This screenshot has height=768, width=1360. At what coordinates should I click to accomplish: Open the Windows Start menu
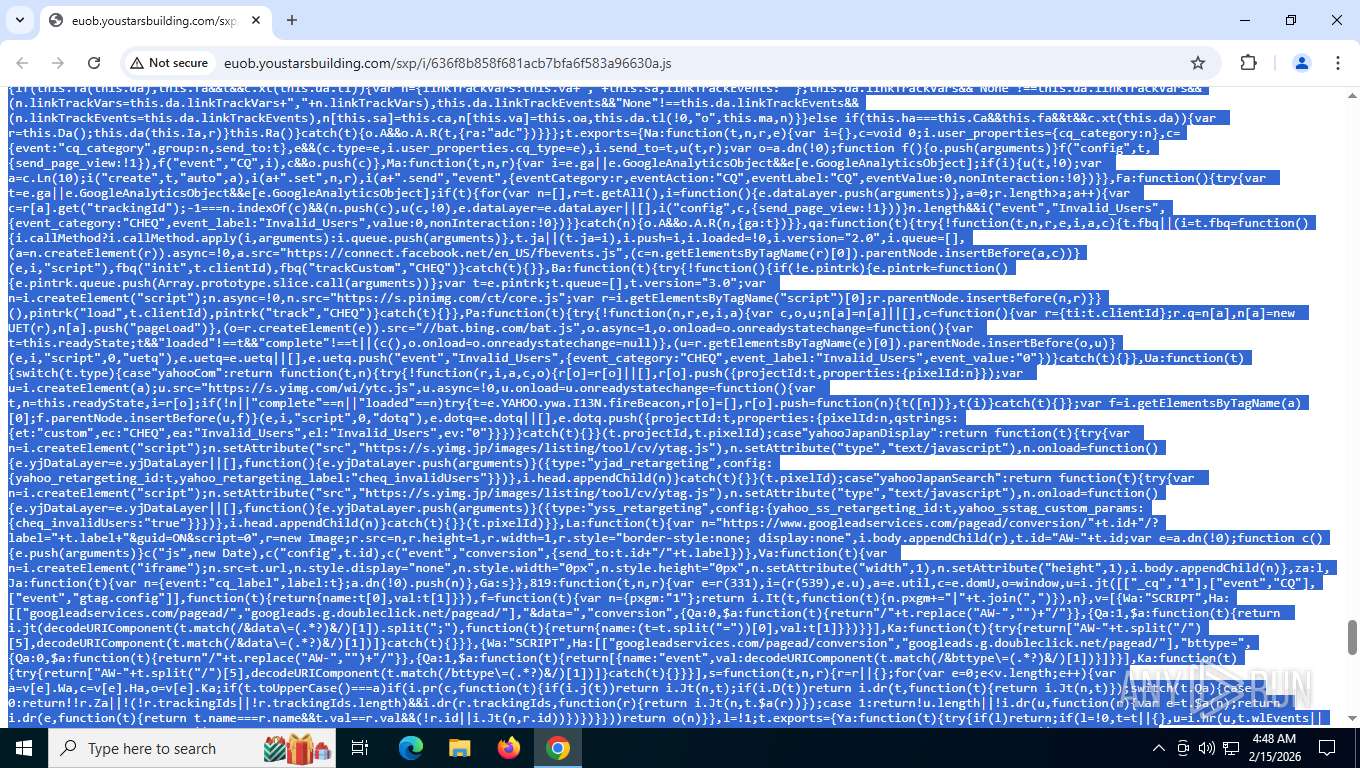[23, 748]
